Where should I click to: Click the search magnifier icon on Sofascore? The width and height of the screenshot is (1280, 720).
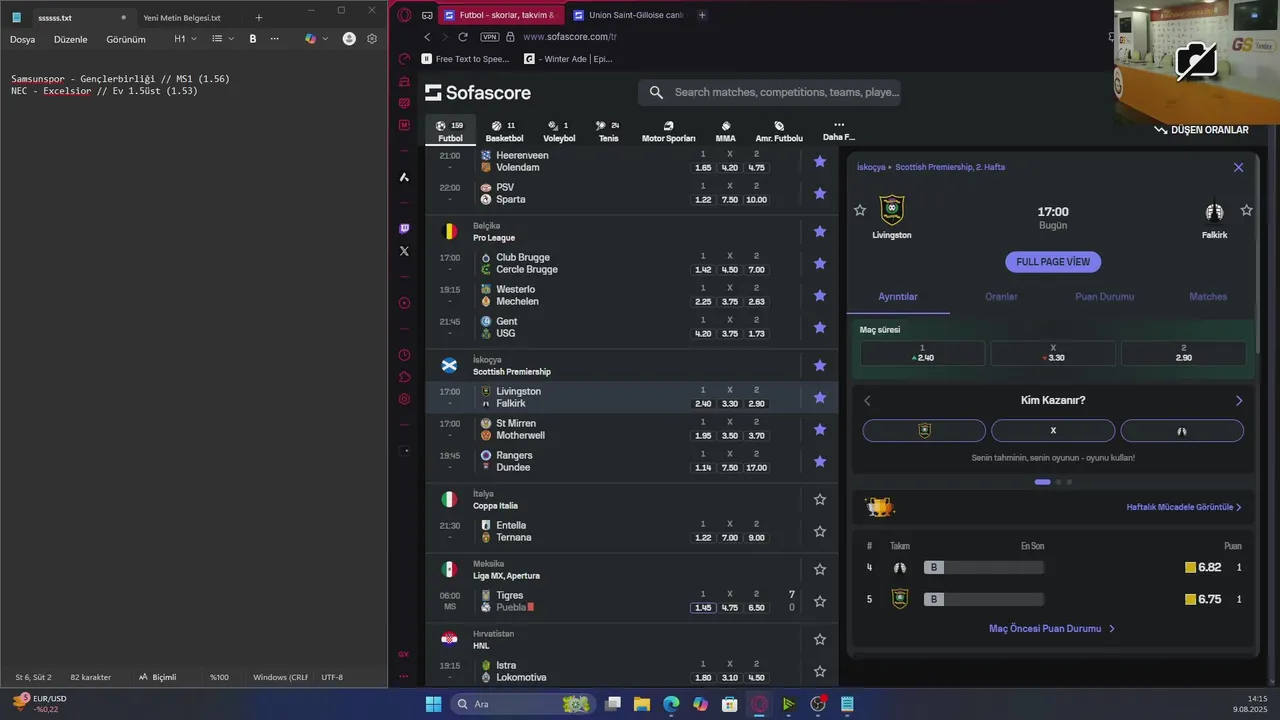click(x=656, y=93)
